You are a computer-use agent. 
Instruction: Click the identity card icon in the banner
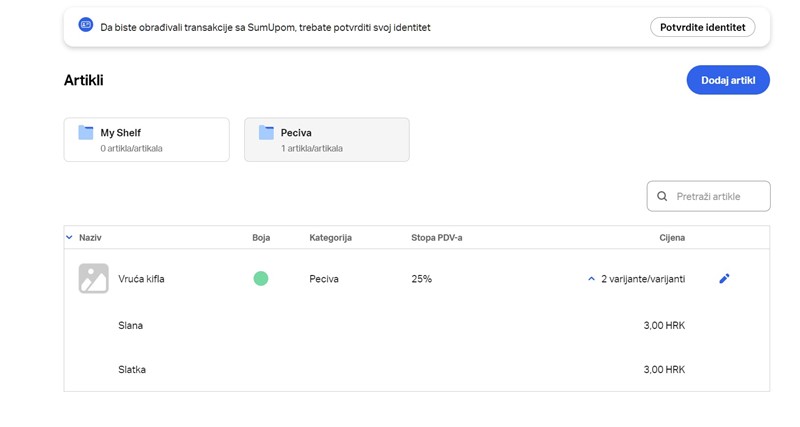click(86, 27)
